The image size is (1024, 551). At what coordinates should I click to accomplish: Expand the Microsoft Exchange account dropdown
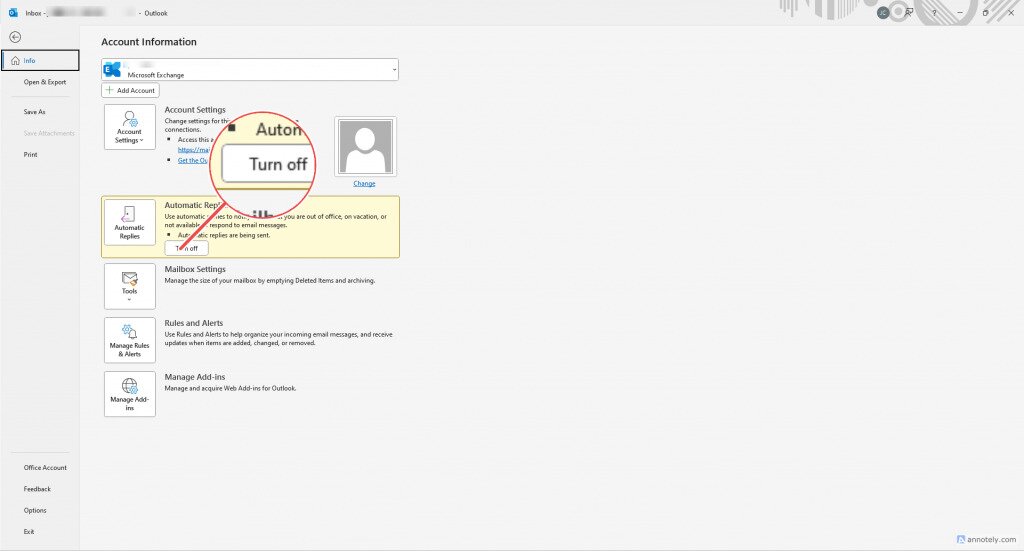pyautogui.click(x=394, y=70)
